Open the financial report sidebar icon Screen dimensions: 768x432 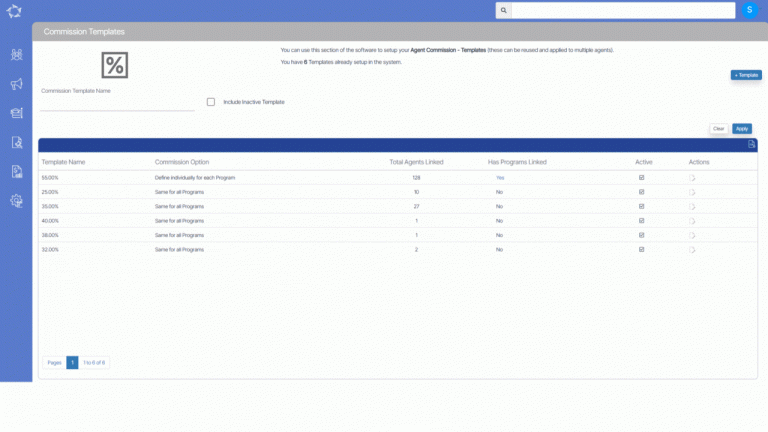[17, 171]
